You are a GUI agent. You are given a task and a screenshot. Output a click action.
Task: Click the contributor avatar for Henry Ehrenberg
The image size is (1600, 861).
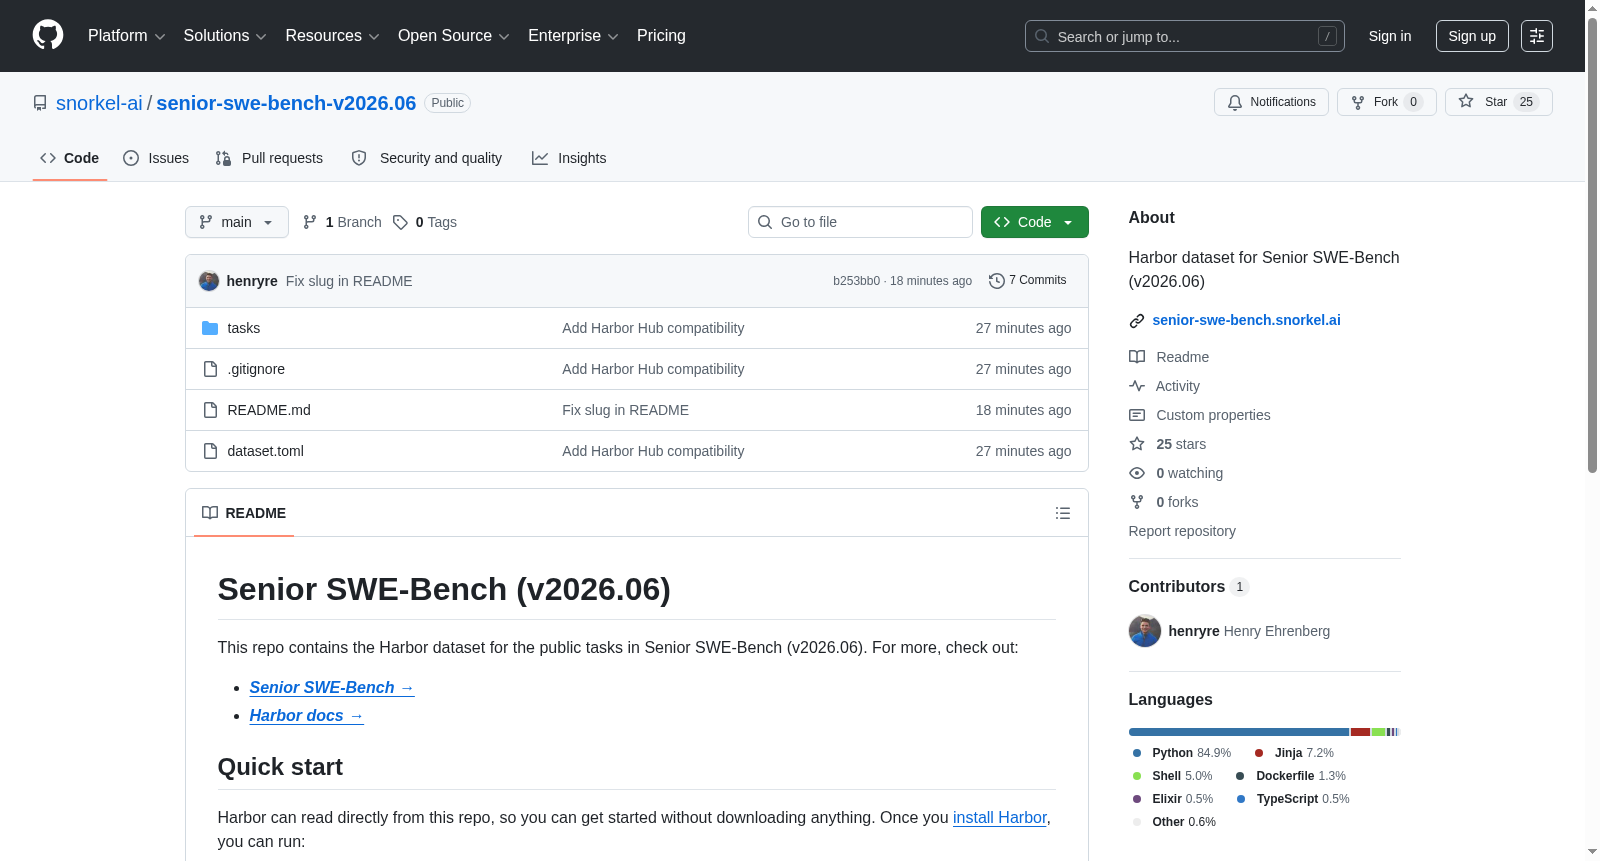click(1145, 631)
